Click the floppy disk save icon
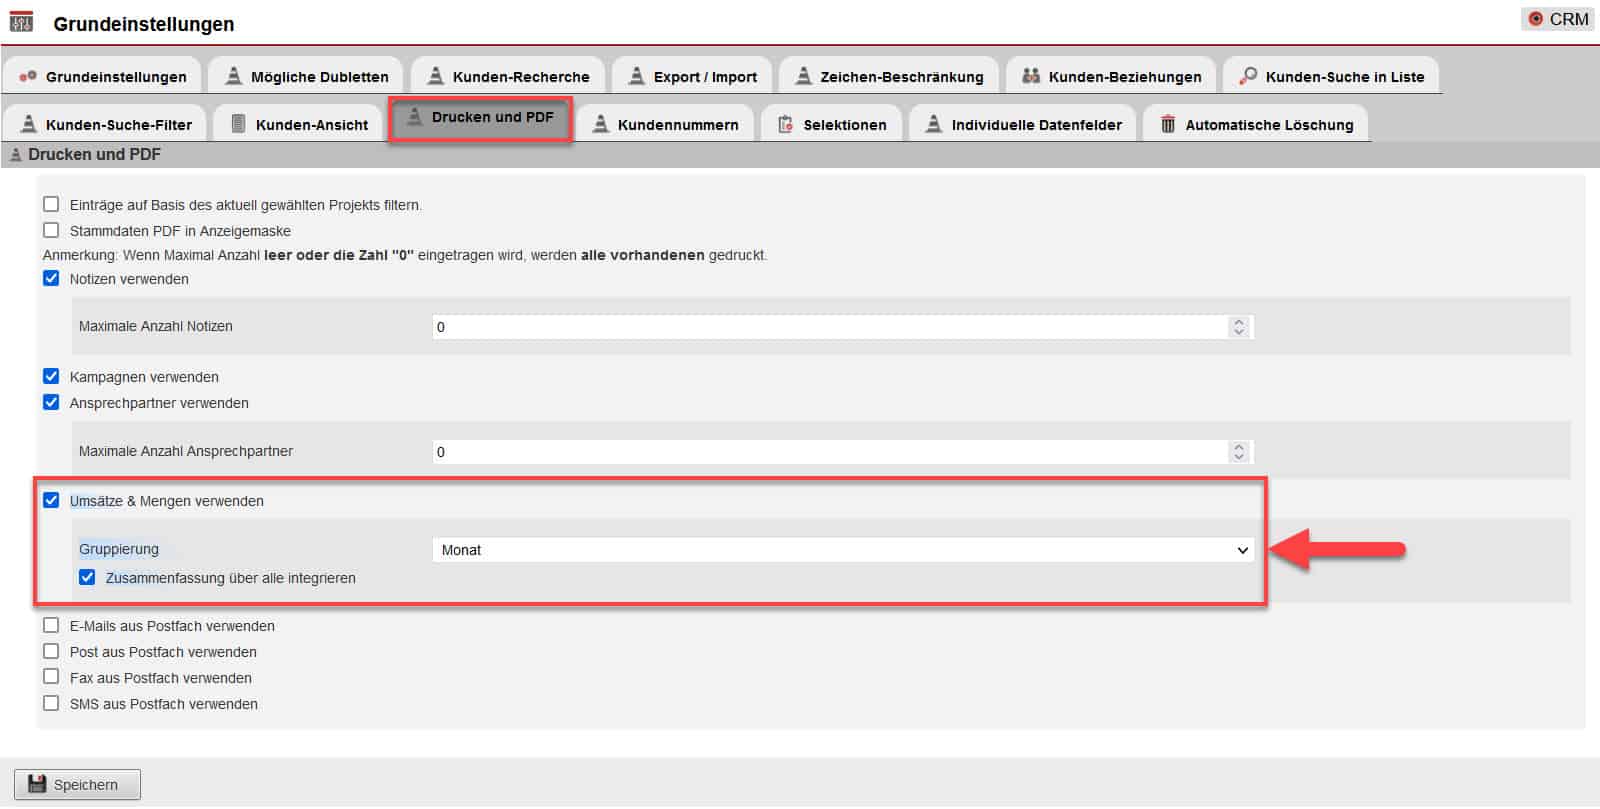This screenshot has width=1600, height=809. [x=37, y=784]
